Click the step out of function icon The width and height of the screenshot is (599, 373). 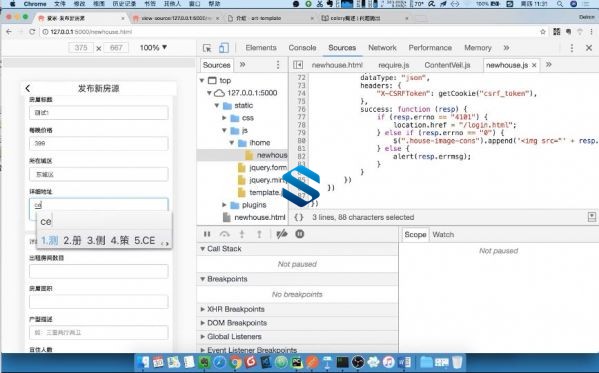click(259, 234)
